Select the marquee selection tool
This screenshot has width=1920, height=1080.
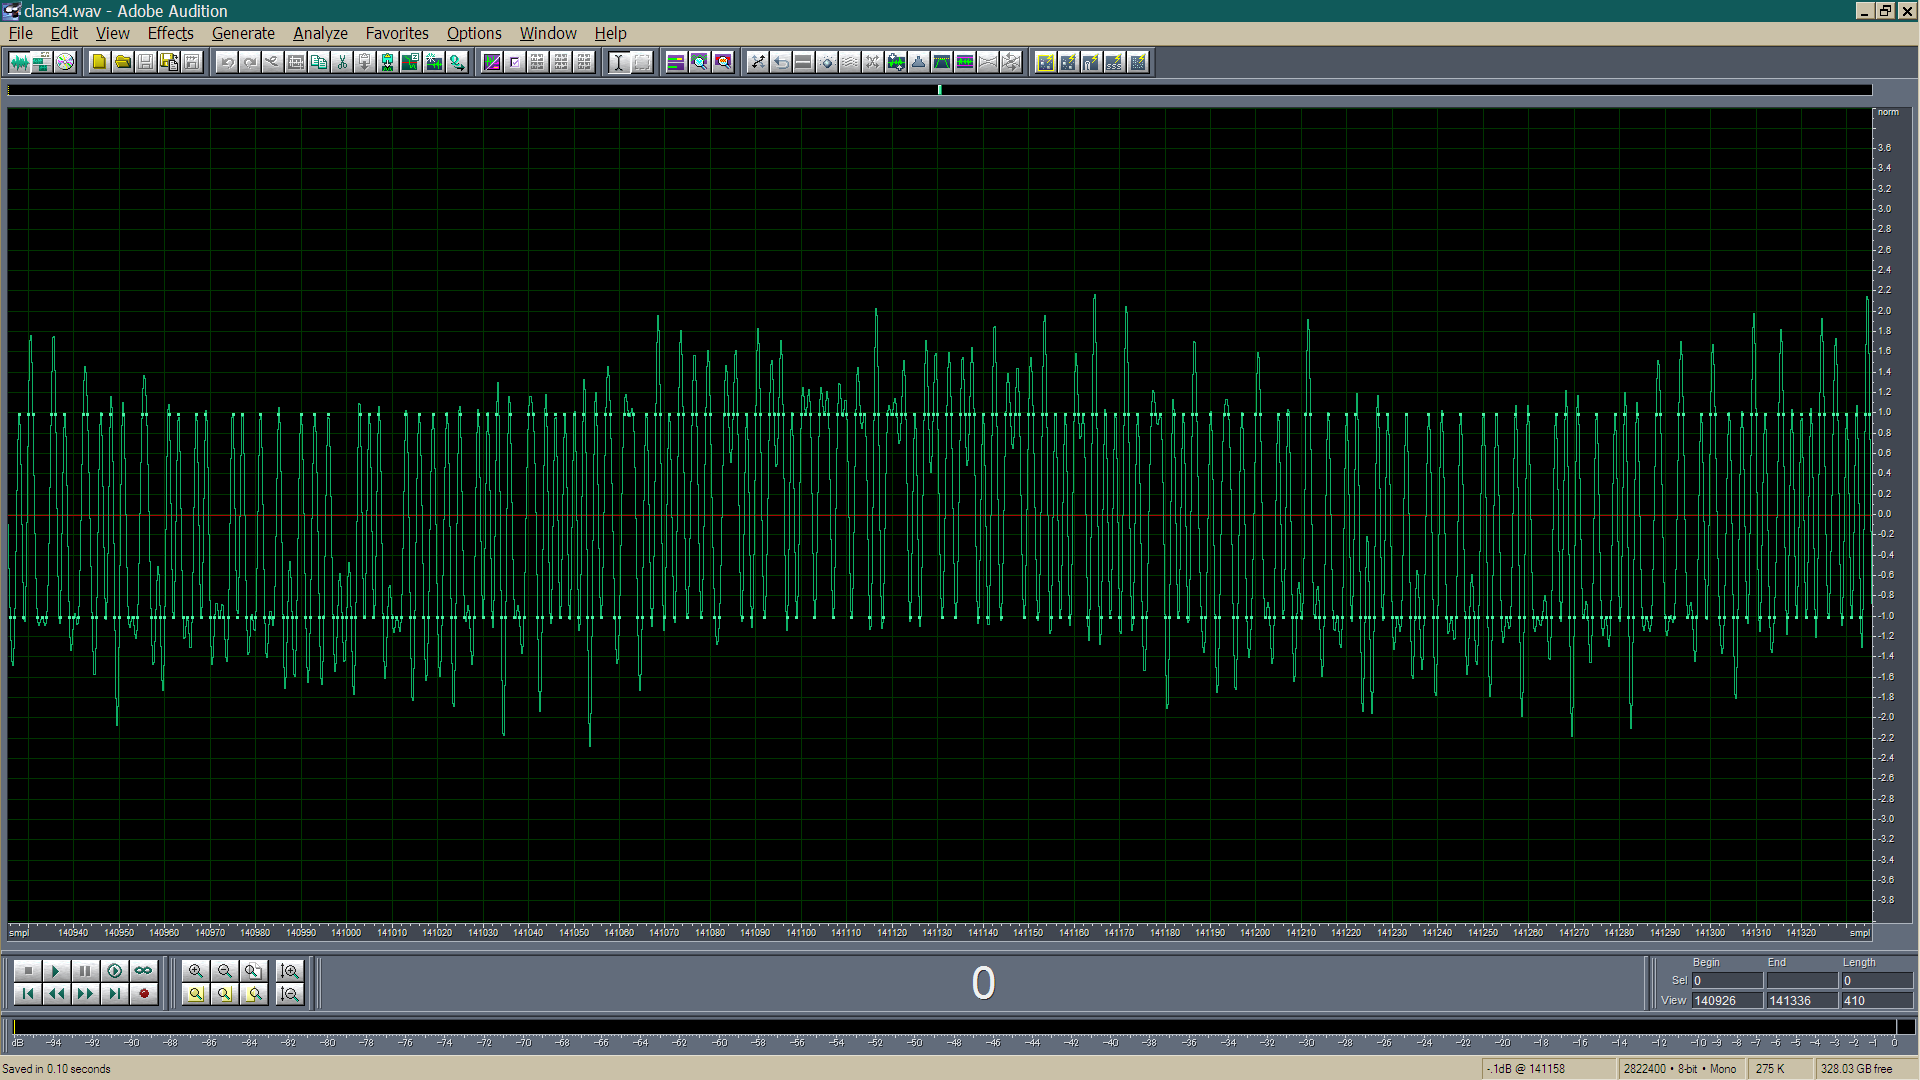[642, 62]
